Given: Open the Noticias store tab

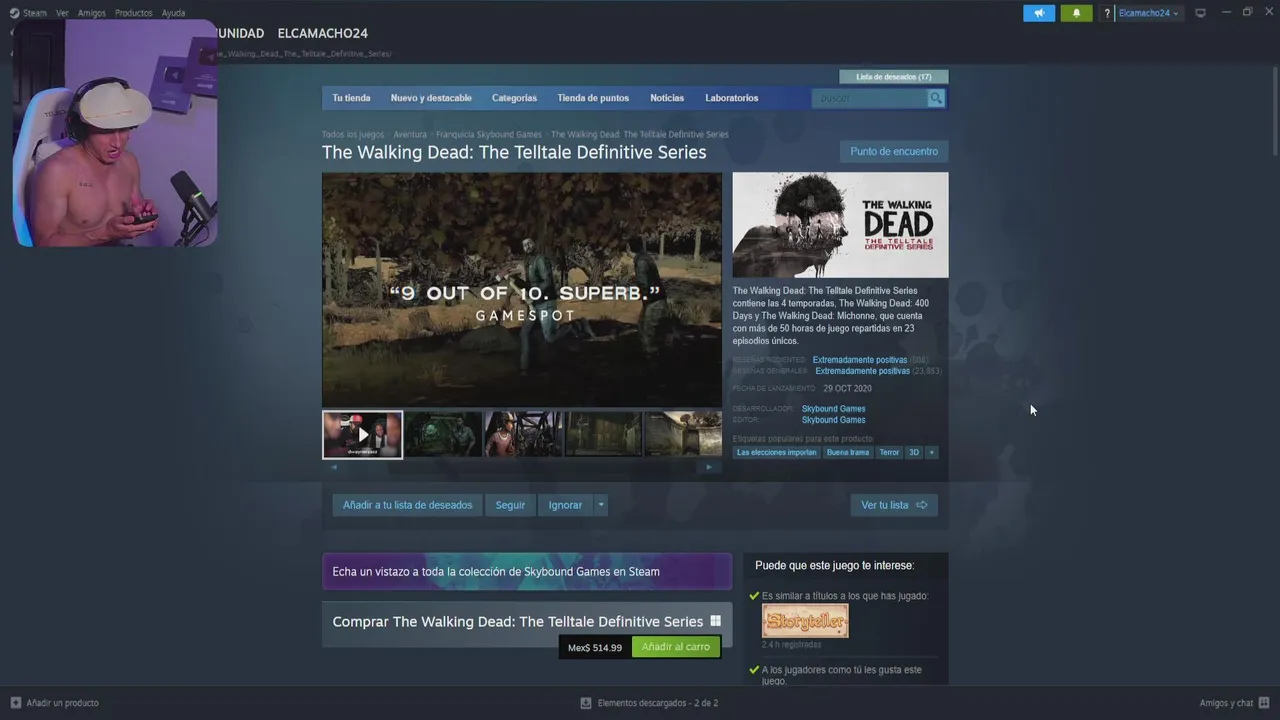Looking at the screenshot, I should point(667,98).
